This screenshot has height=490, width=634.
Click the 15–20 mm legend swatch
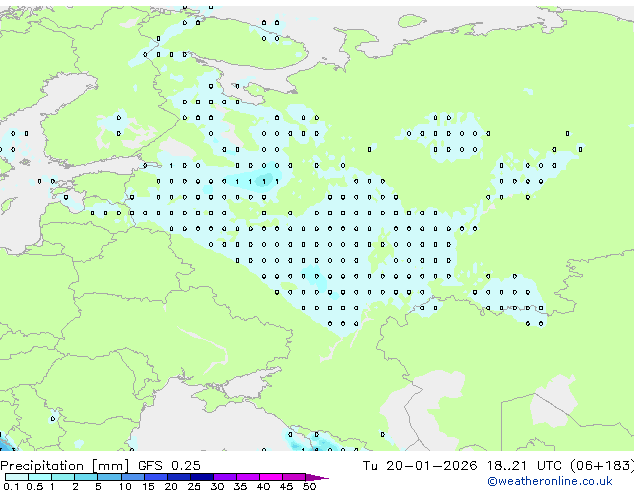[155, 477]
